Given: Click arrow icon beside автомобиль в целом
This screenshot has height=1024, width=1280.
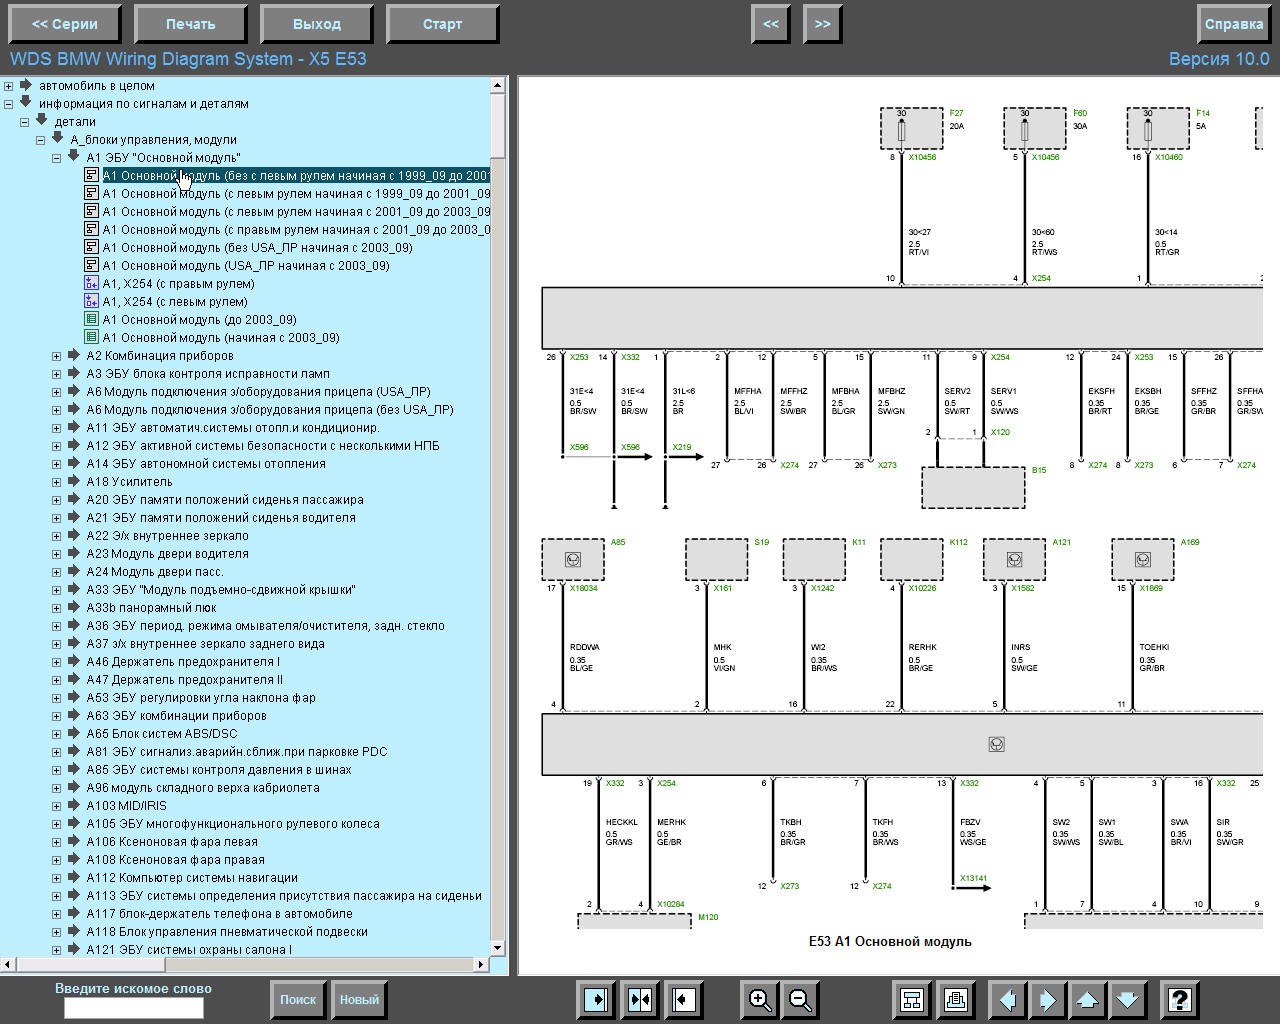Looking at the screenshot, I should 26,85.
